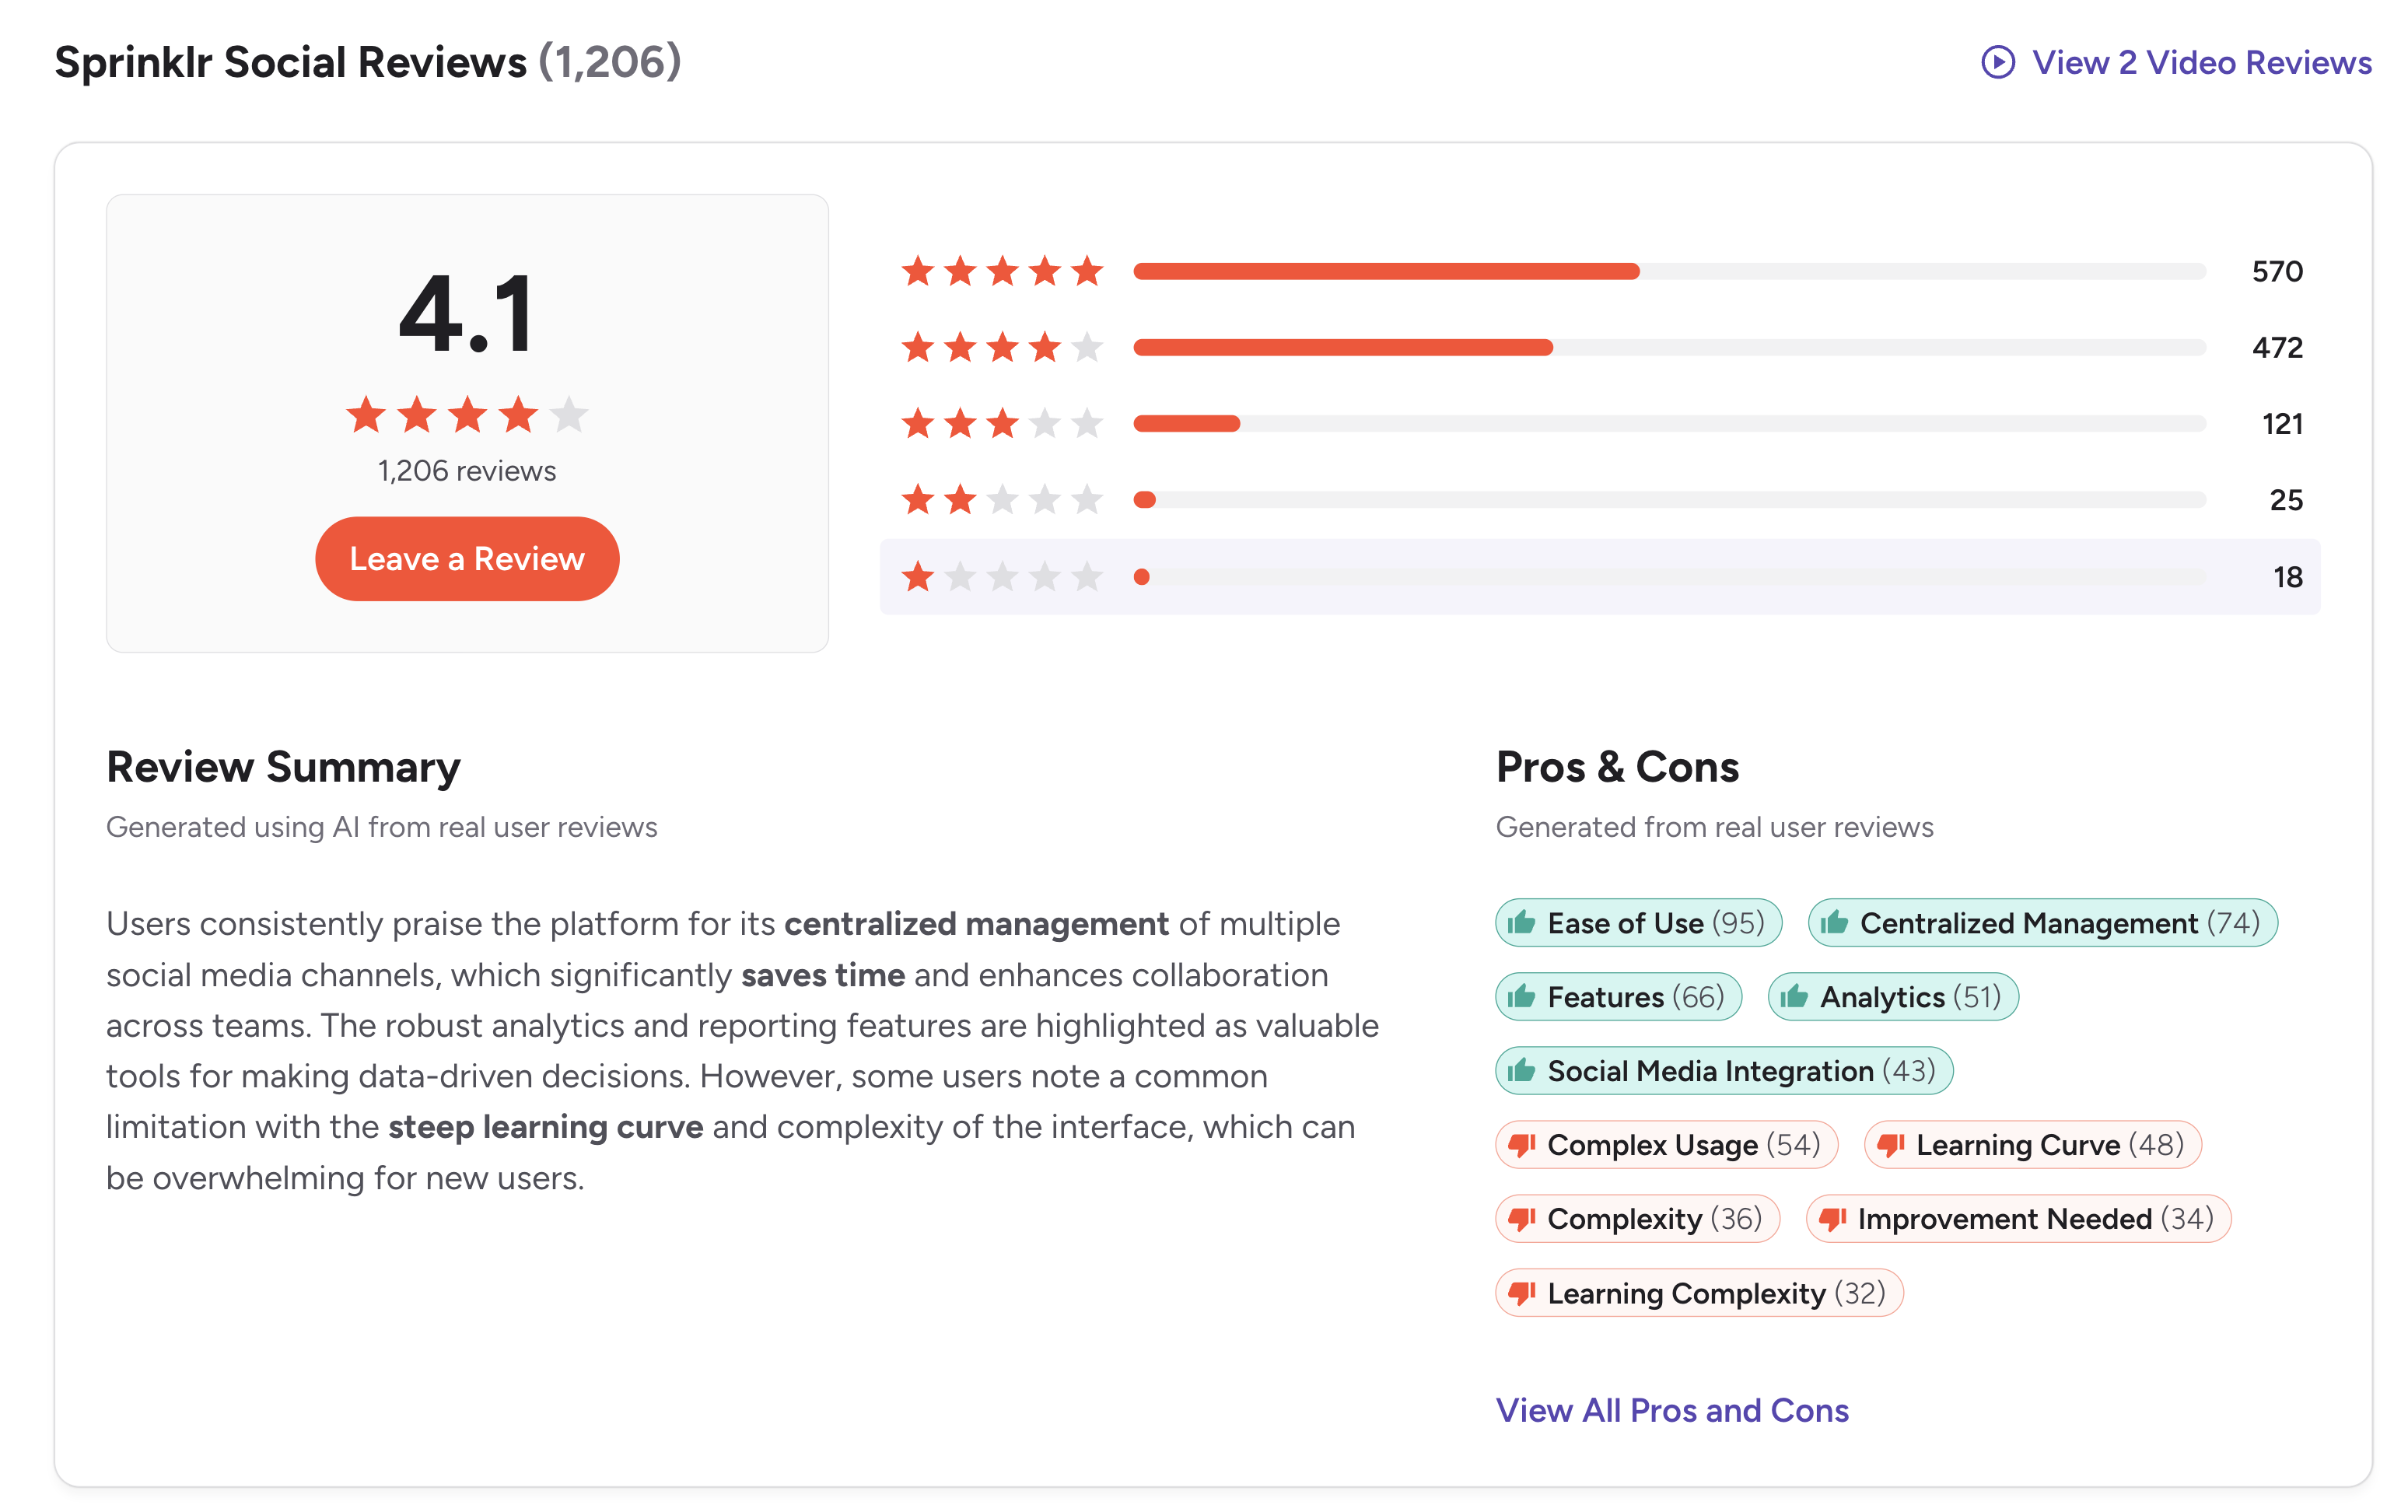Screen dimensions: 2408x1512
Task: Select the Learning Curve (48) con label
Action: pos(2032,1145)
